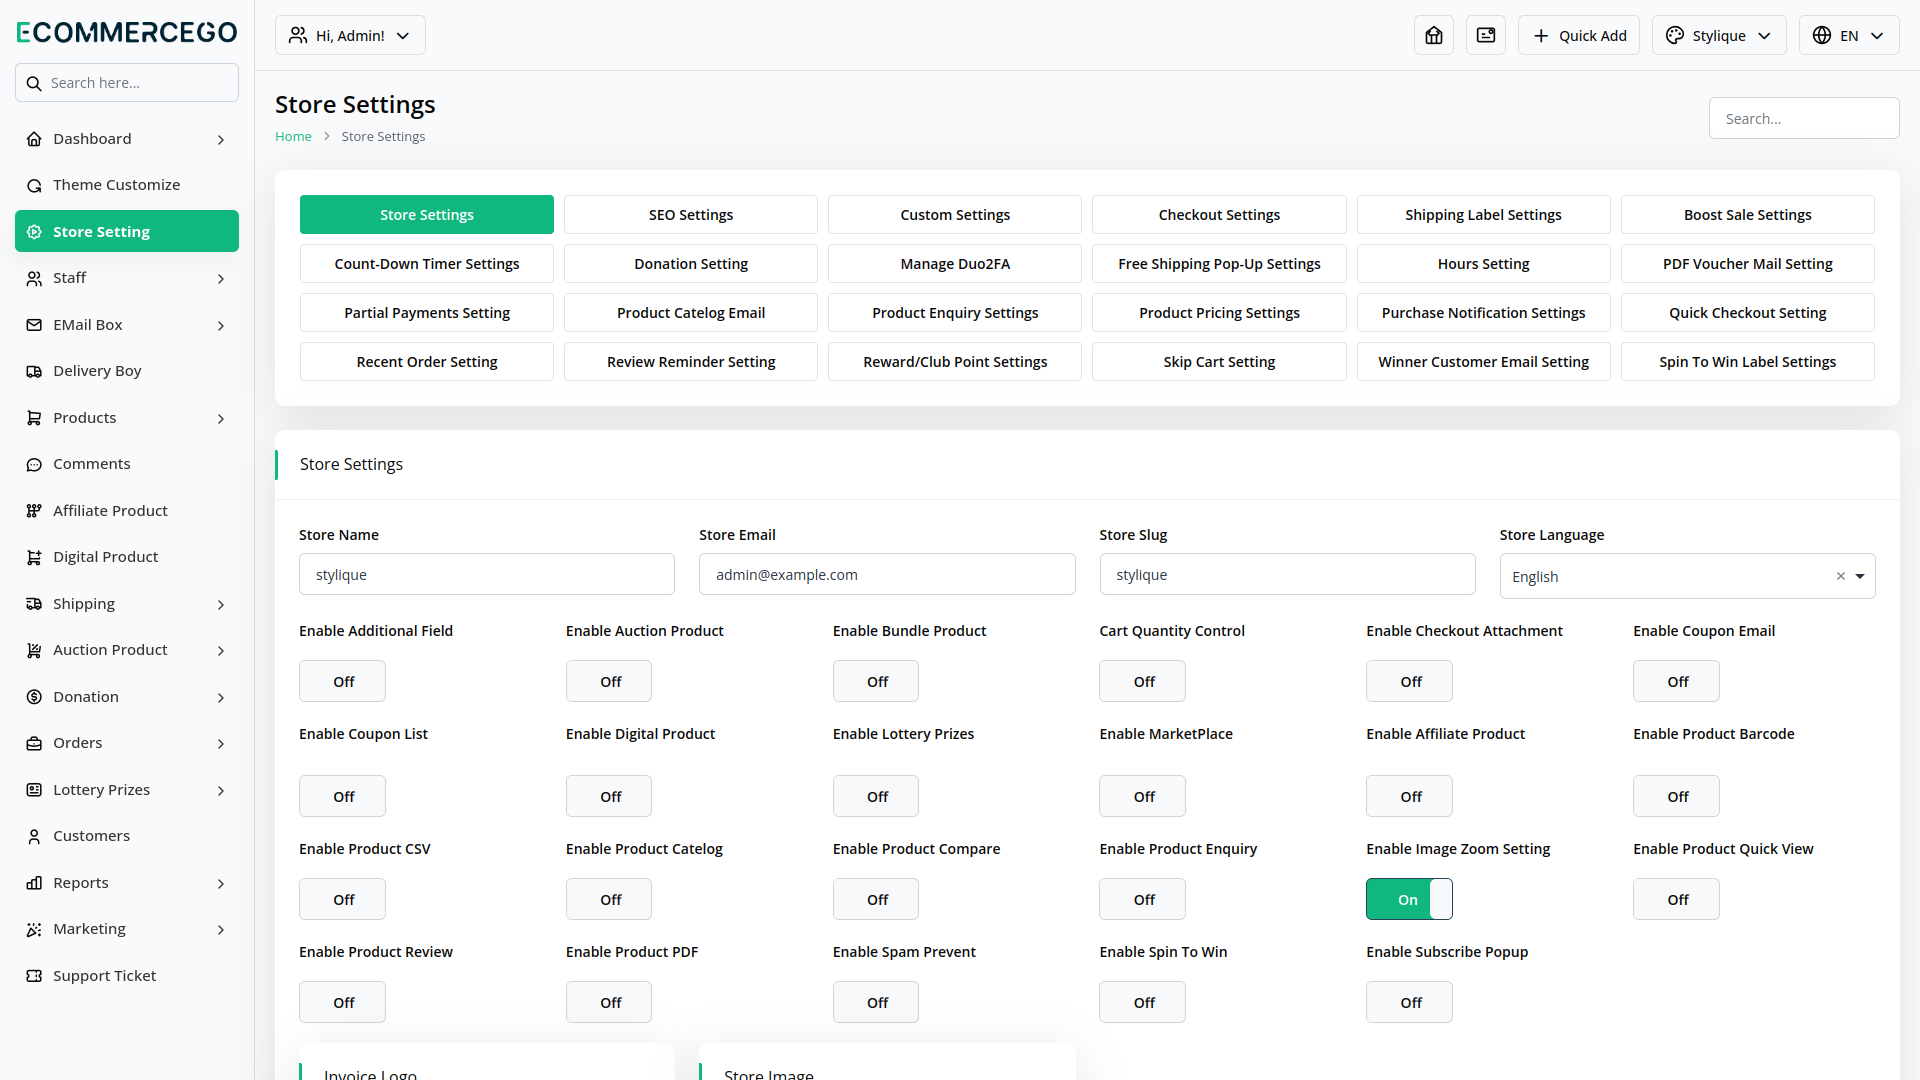Toggle Enable Additional Field switch
Image resolution: width=1920 pixels, height=1080 pixels.
342,681
